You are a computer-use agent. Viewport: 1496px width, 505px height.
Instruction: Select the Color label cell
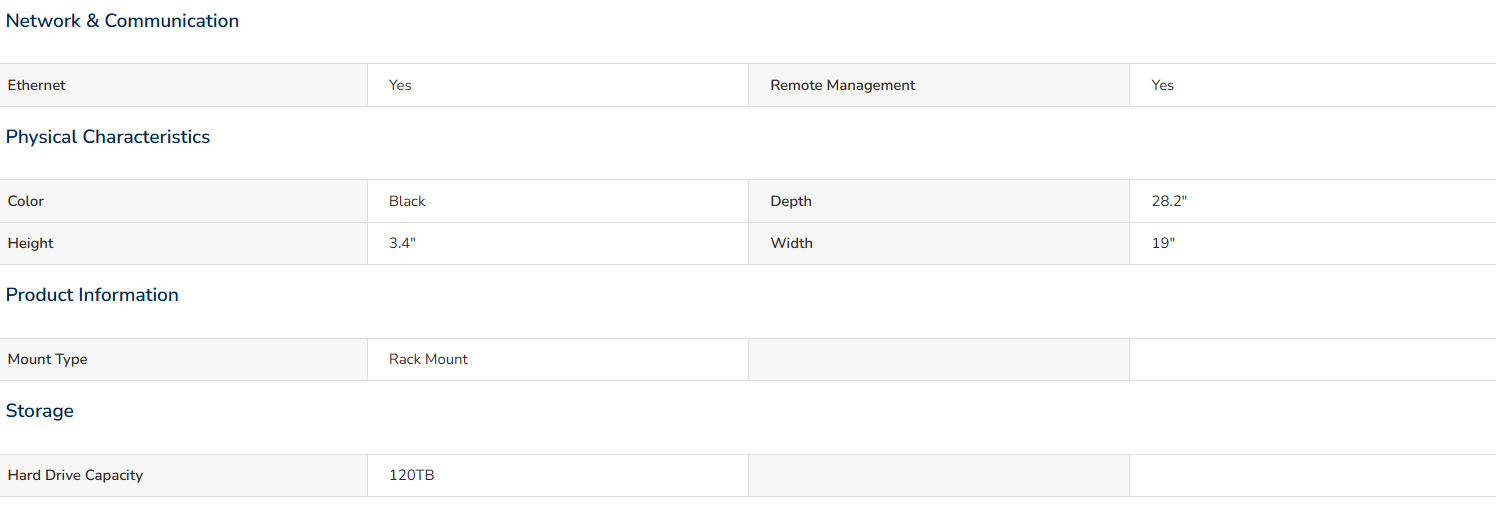(184, 201)
